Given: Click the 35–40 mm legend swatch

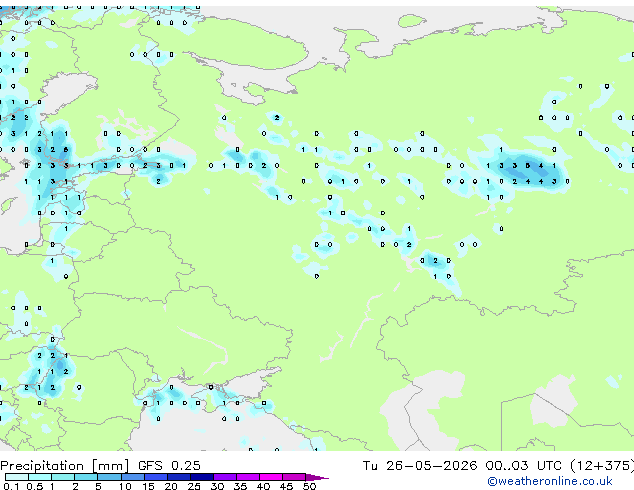Looking at the screenshot, I should coord(248,477).
